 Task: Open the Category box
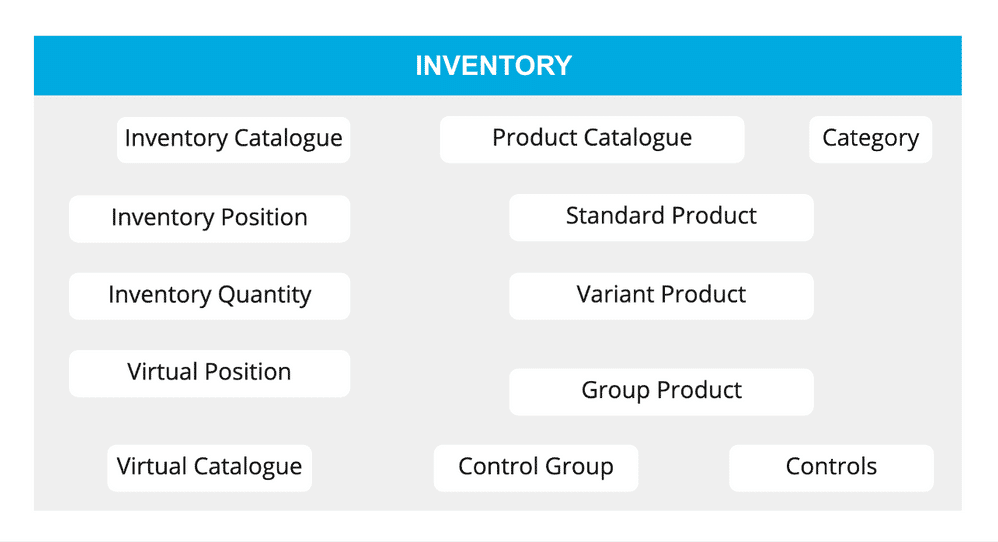coord(870,139)
